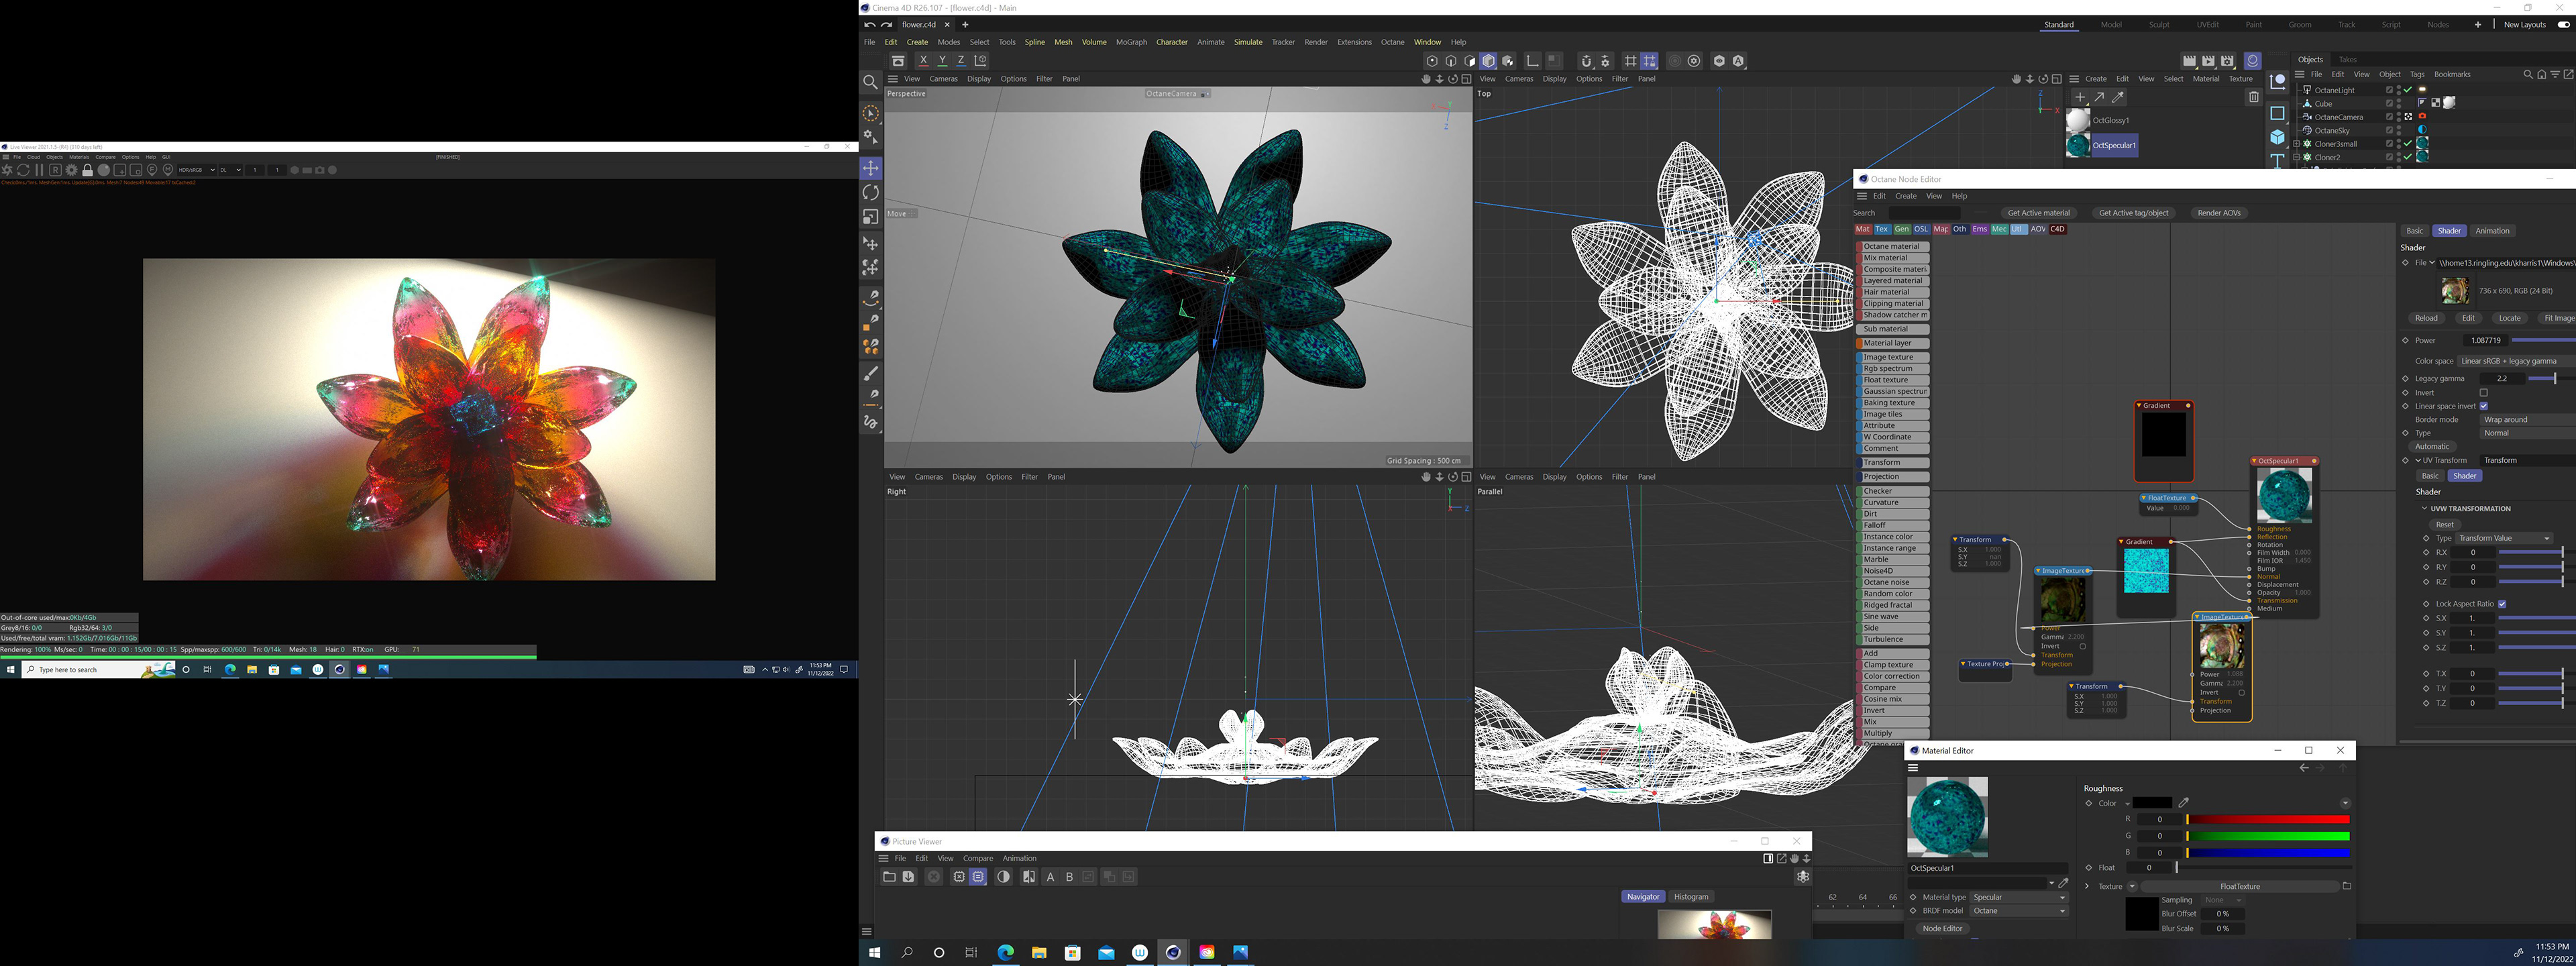Pick roughness color with the eyedropper icon
This screenshot has width=2576, height=966.
point(2184,802)
